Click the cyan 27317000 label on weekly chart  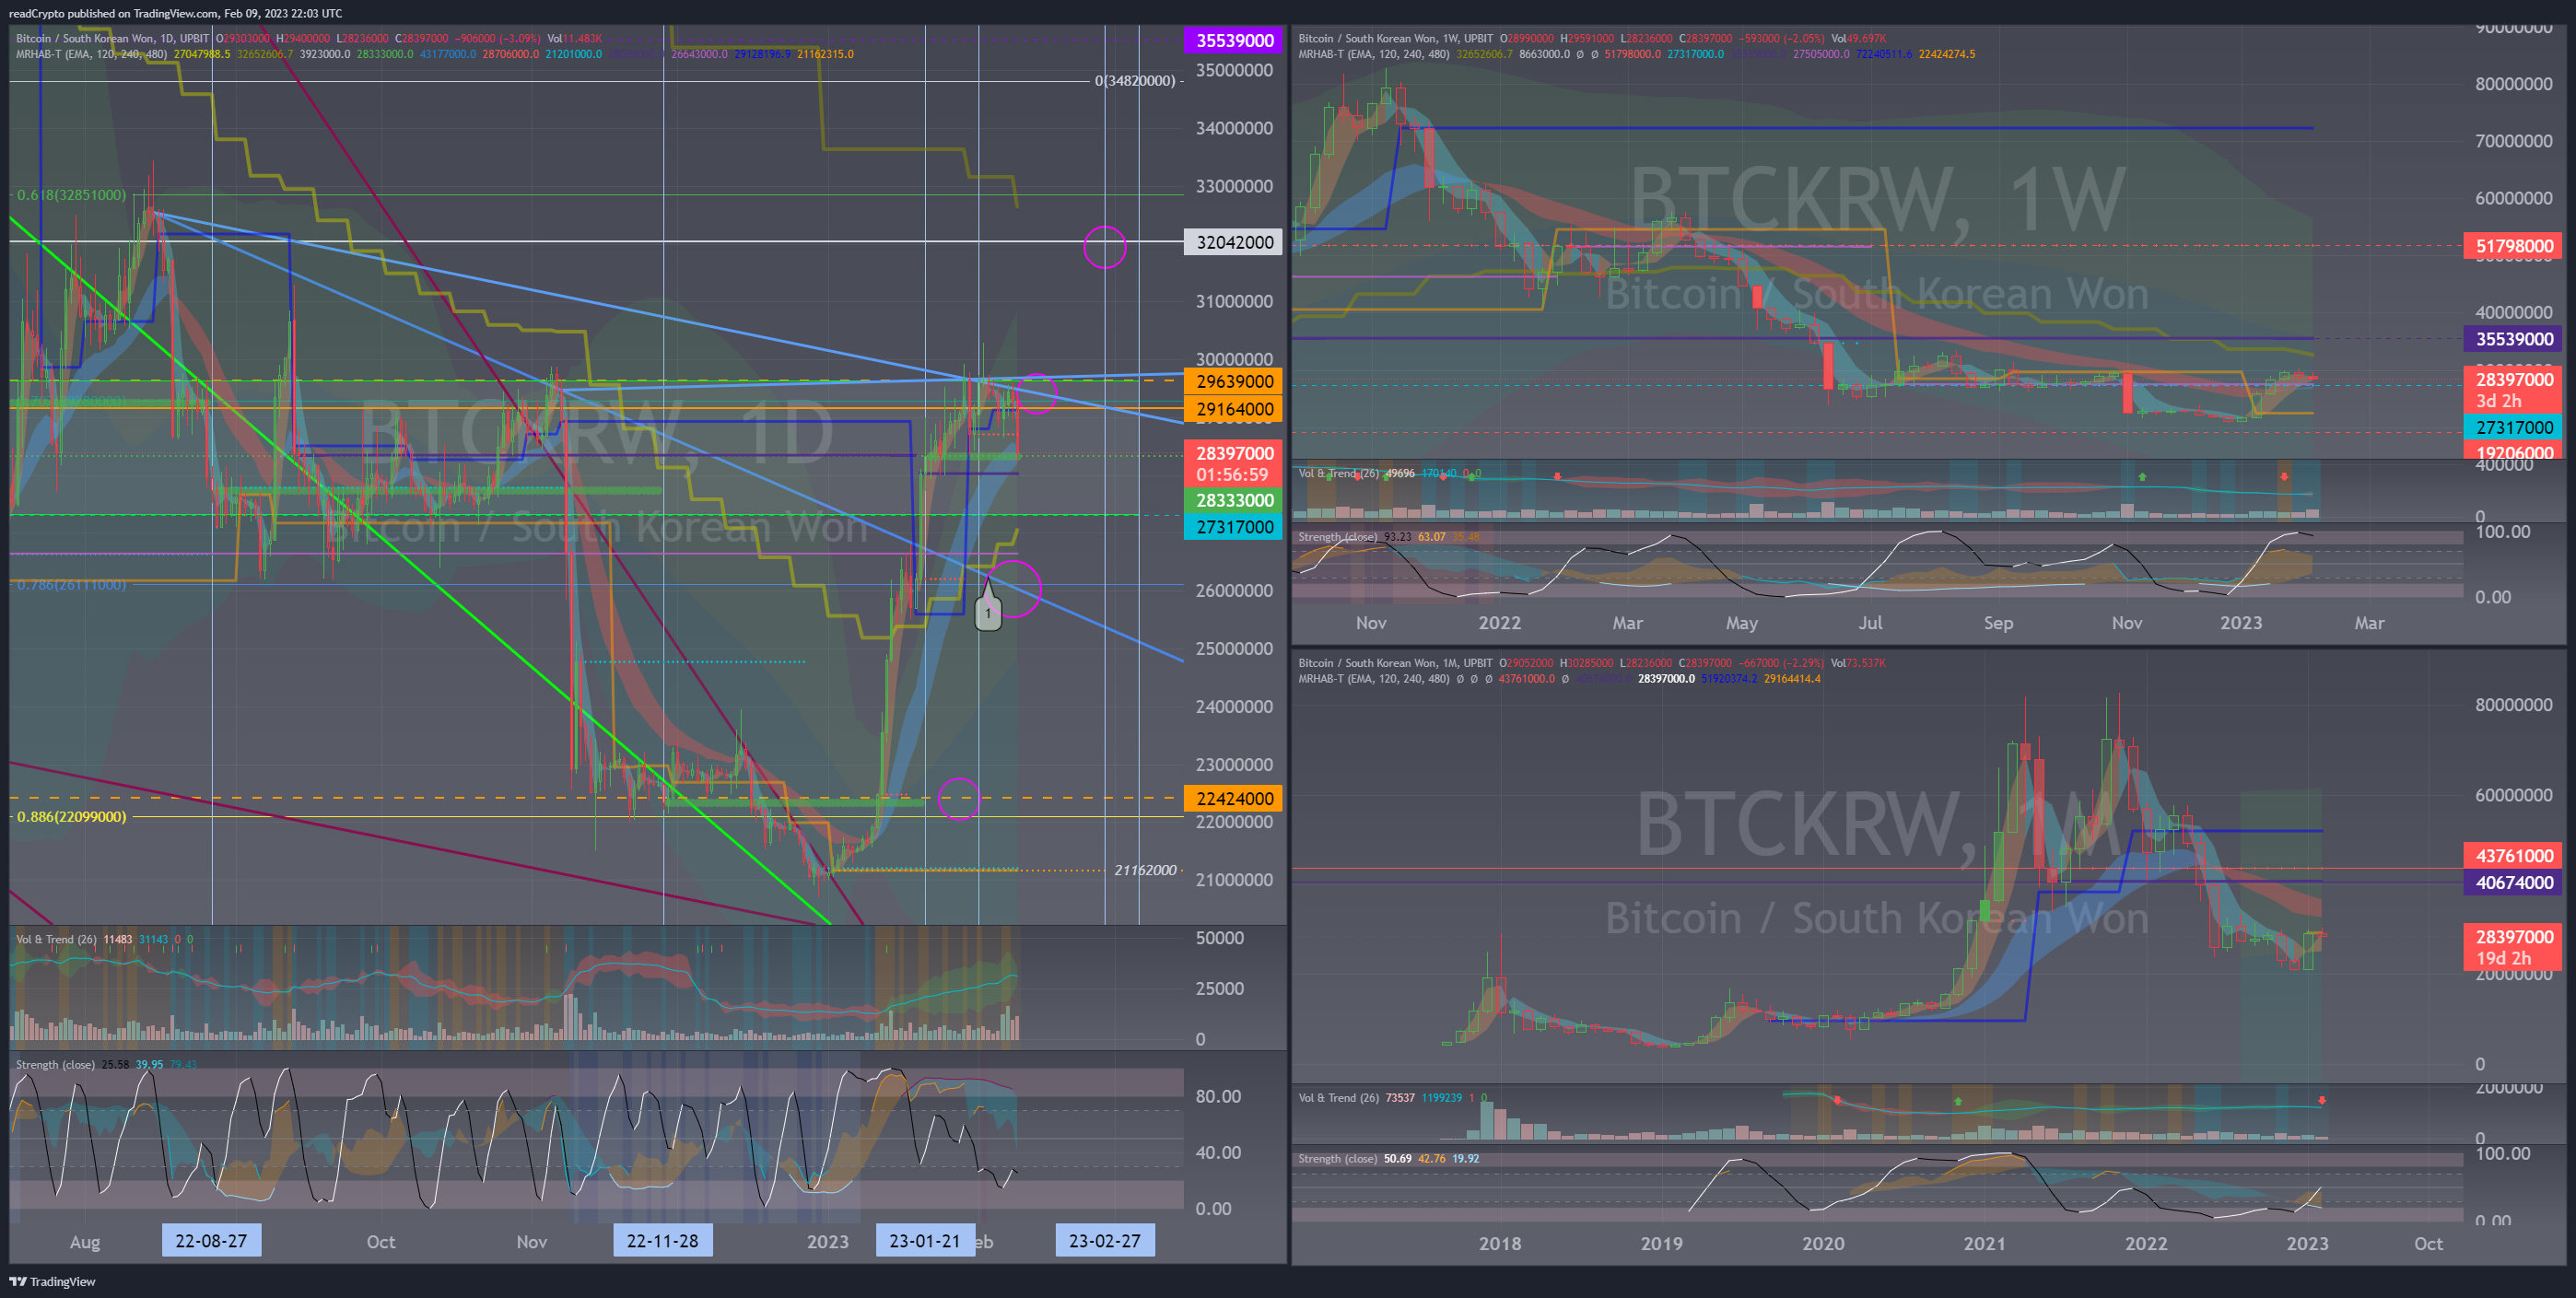(2513, 427)
